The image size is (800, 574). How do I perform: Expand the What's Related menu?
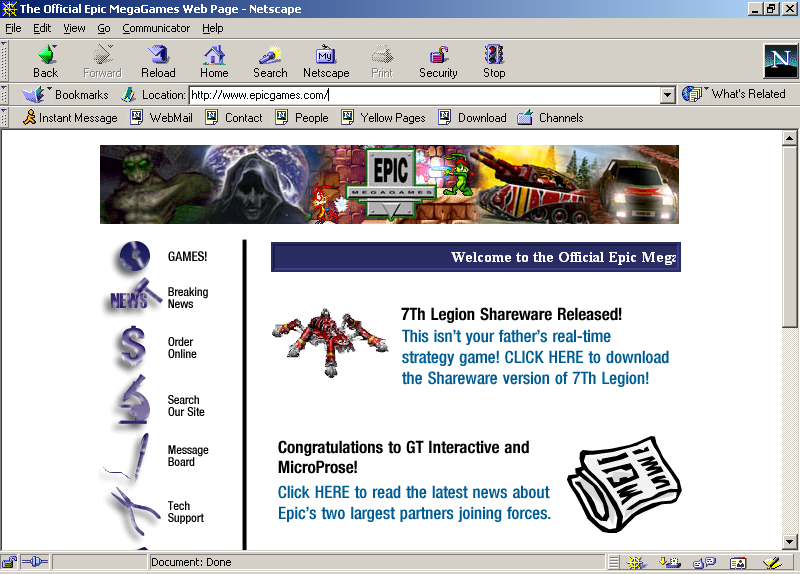tap(735, 94)
